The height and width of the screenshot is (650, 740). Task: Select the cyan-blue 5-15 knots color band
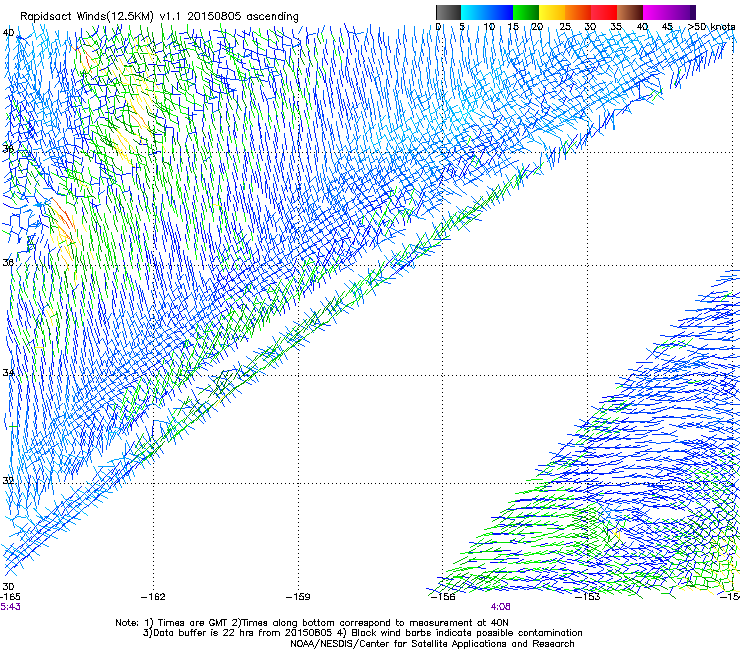(x=487, y=12)
